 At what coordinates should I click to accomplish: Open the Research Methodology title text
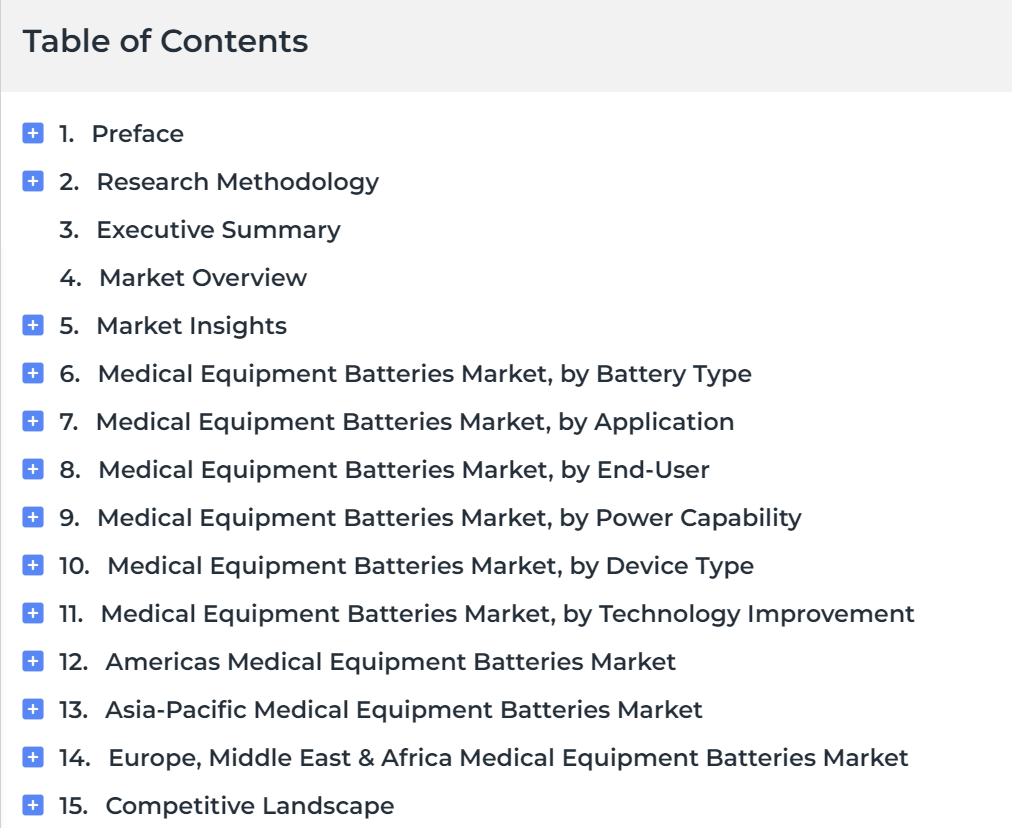(238, 183)
